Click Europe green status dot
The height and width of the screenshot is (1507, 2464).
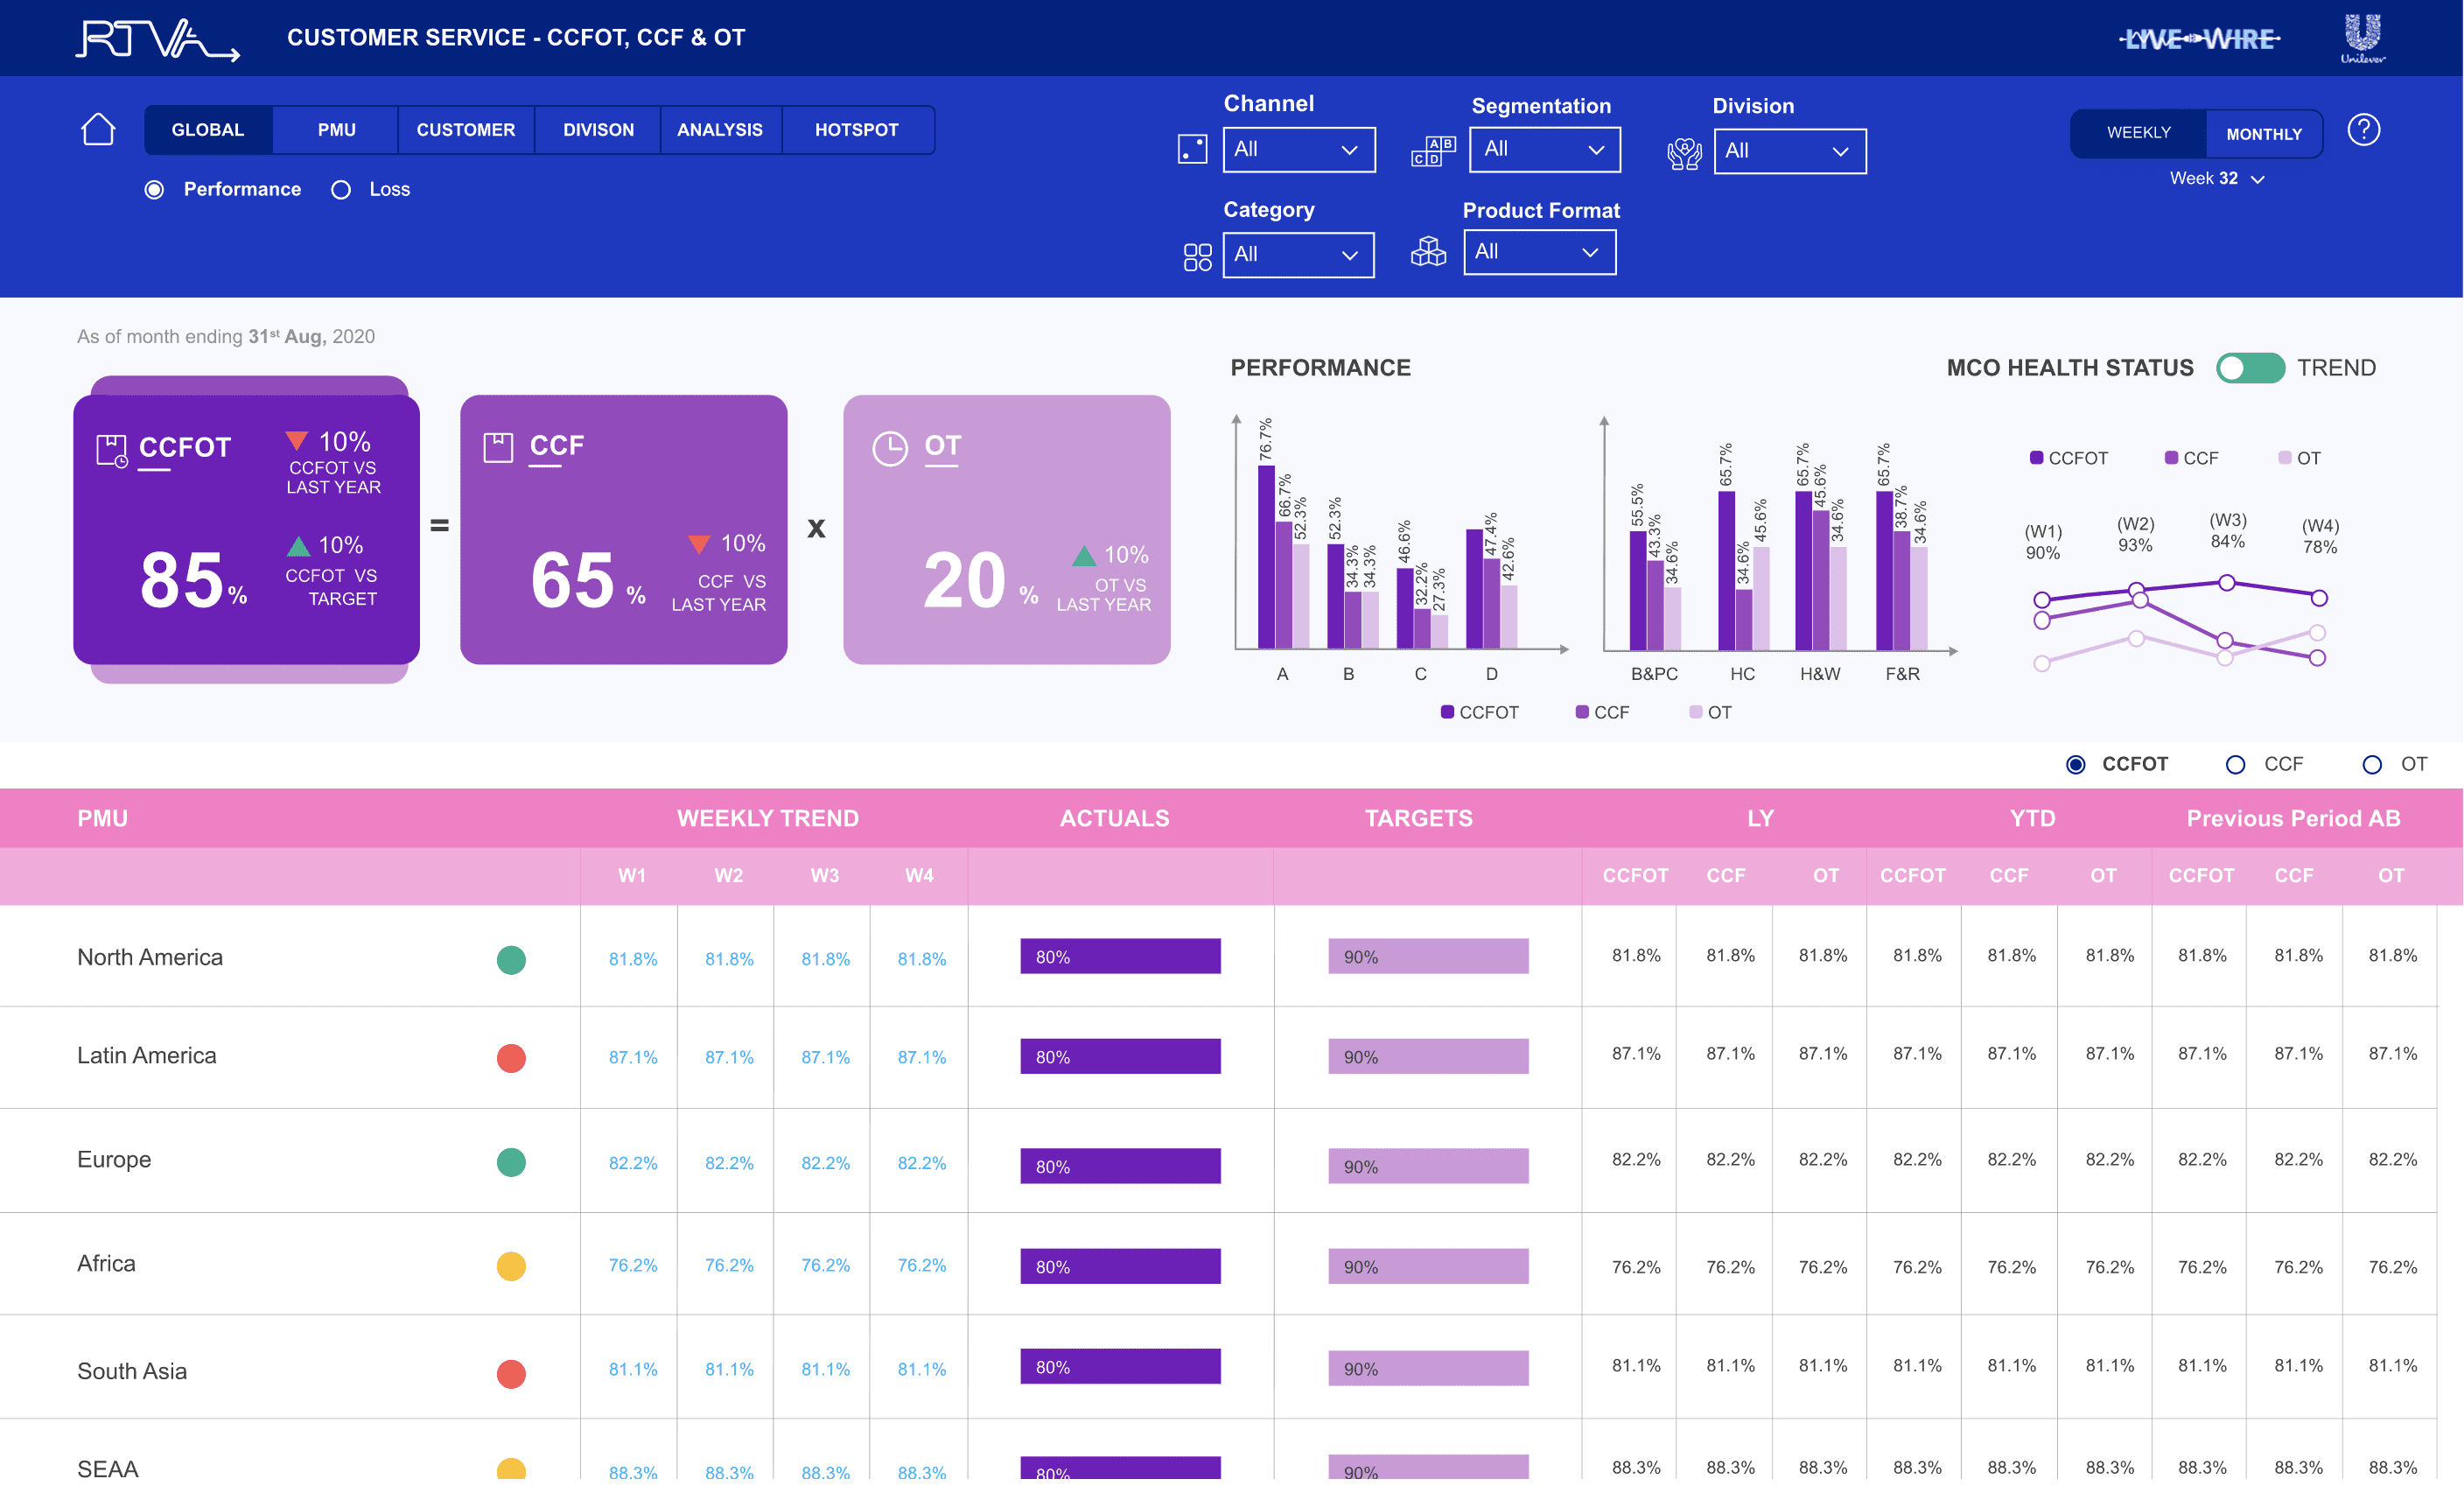pyautogui.click(x=511, y=1162)
